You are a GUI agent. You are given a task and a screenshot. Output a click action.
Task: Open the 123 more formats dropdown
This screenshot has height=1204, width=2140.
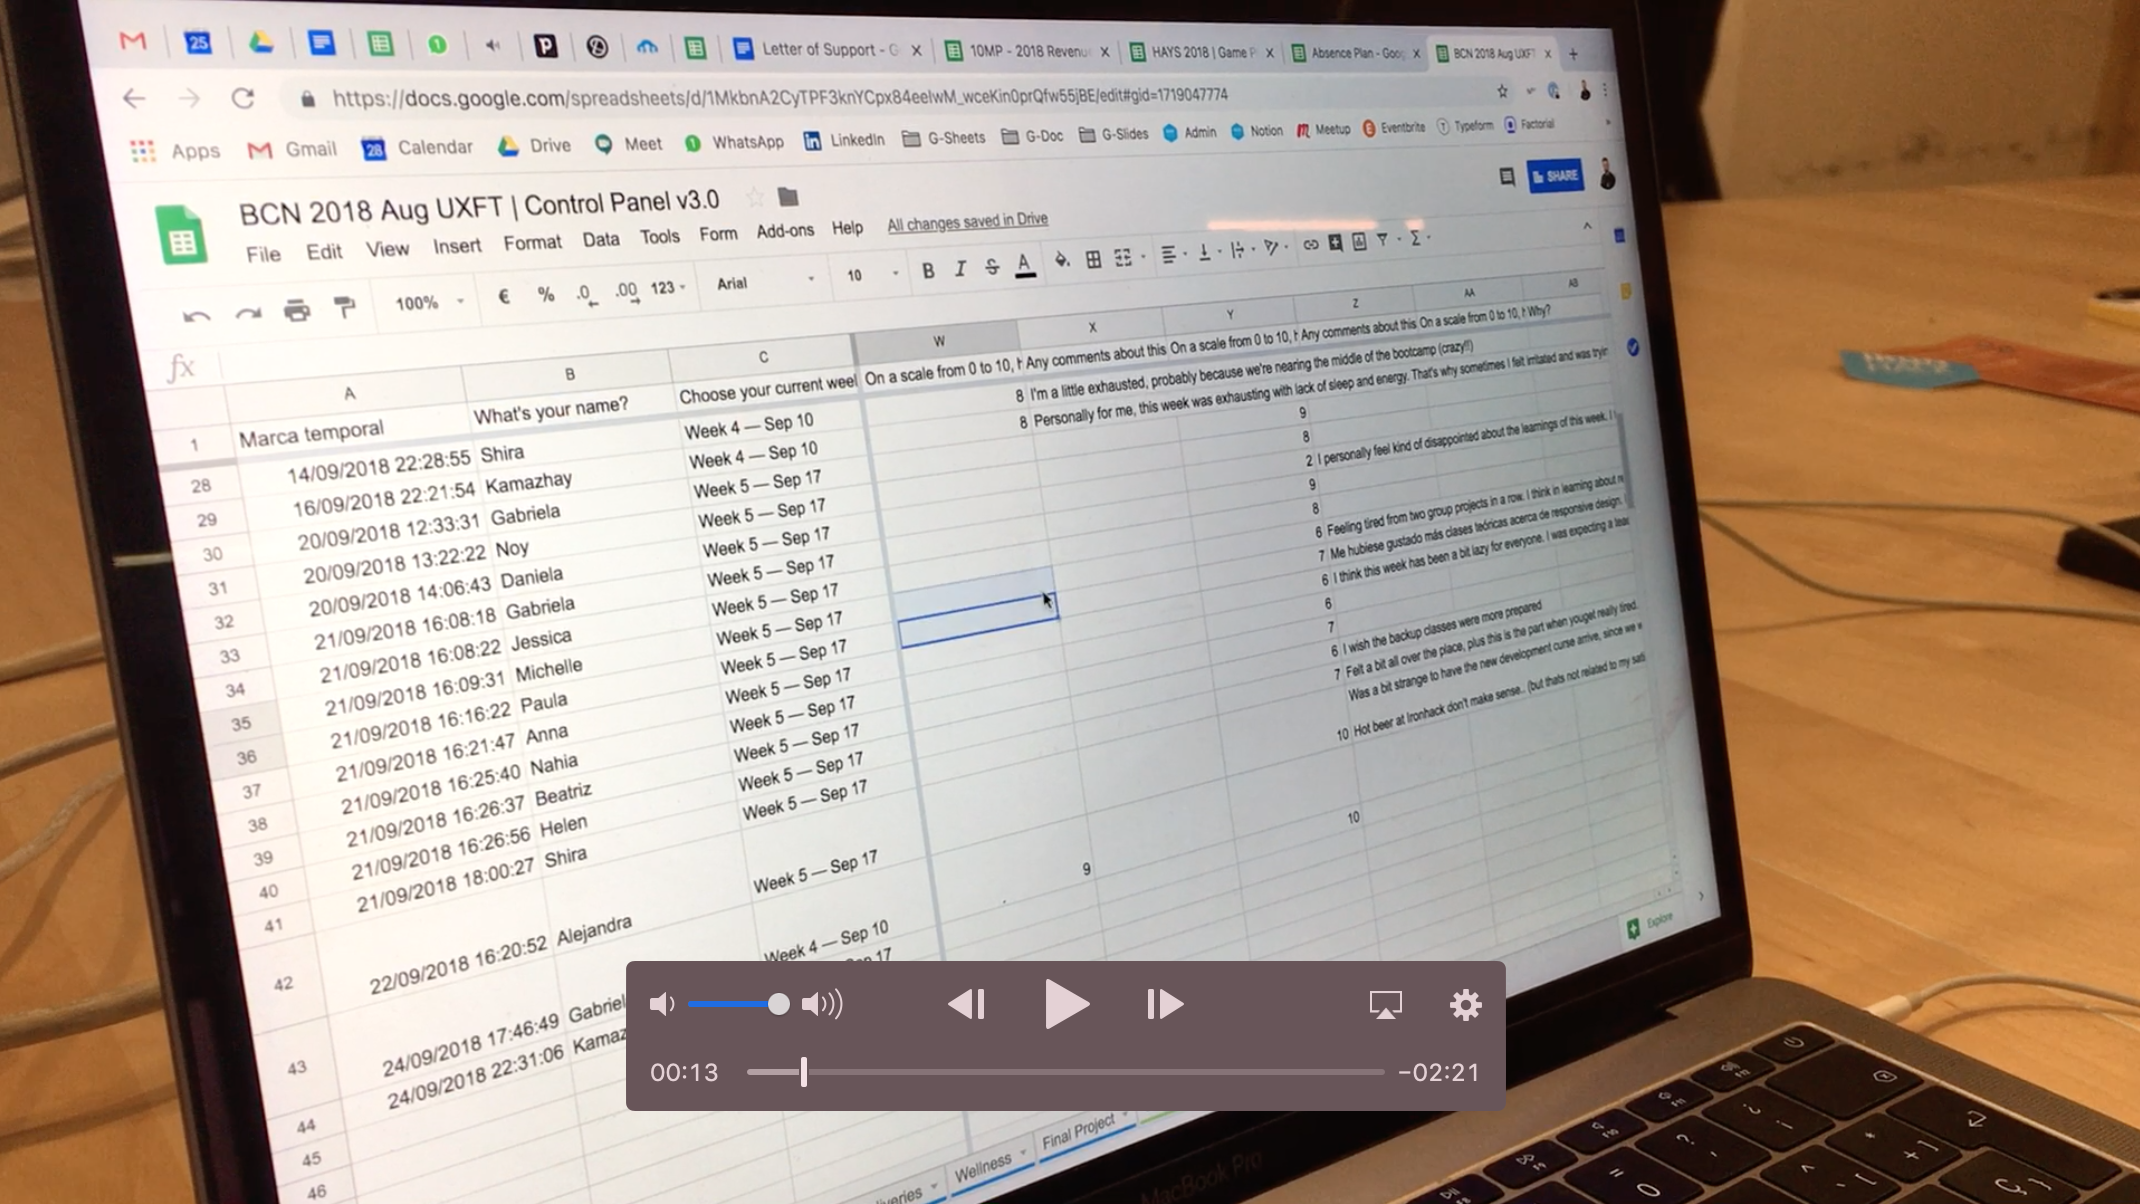click(x=667, y=288)
